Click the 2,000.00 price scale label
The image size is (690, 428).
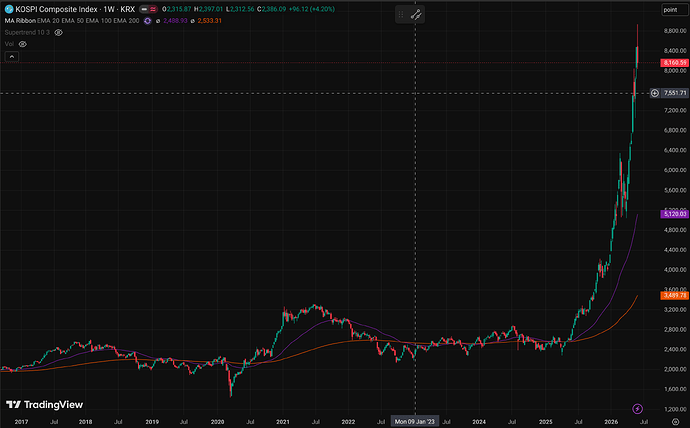(675, 369)
